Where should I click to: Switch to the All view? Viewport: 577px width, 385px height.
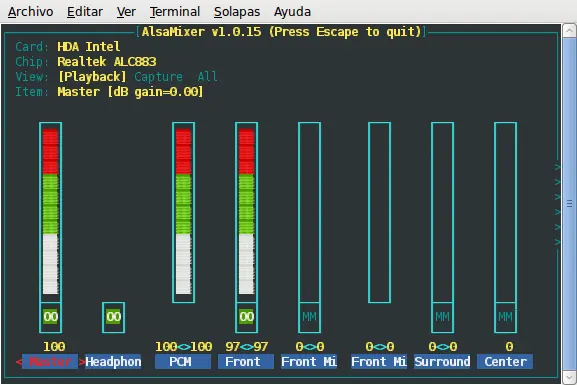207,77
